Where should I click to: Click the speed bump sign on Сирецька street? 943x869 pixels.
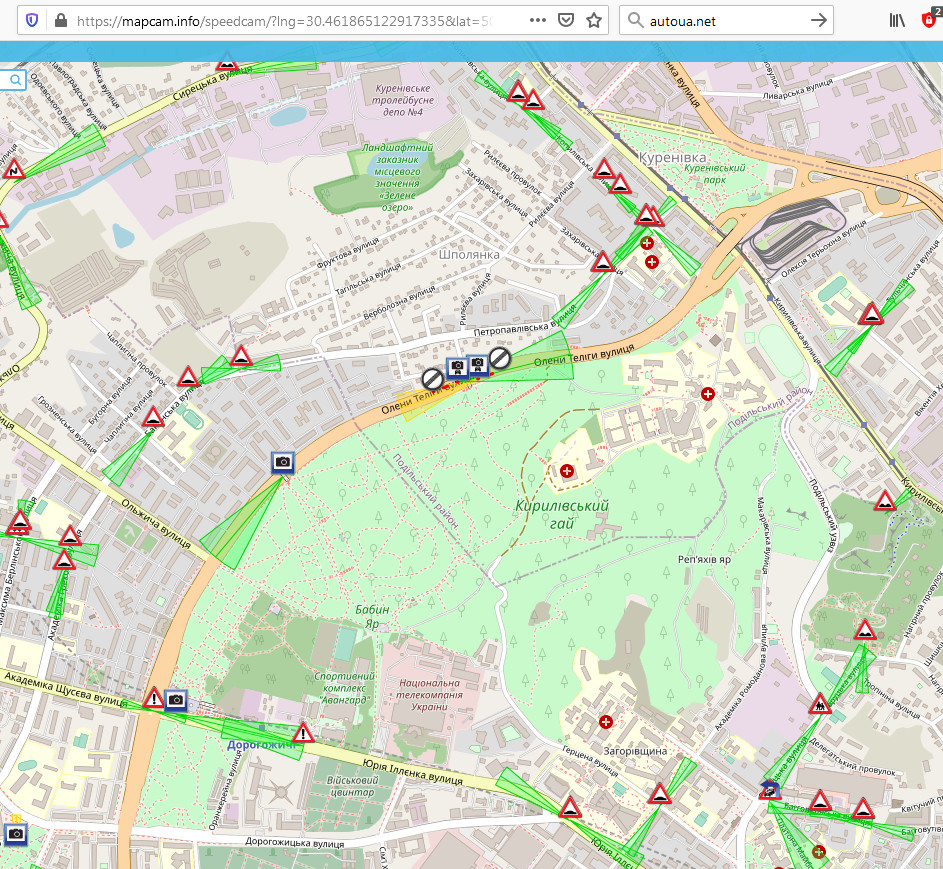228,66
